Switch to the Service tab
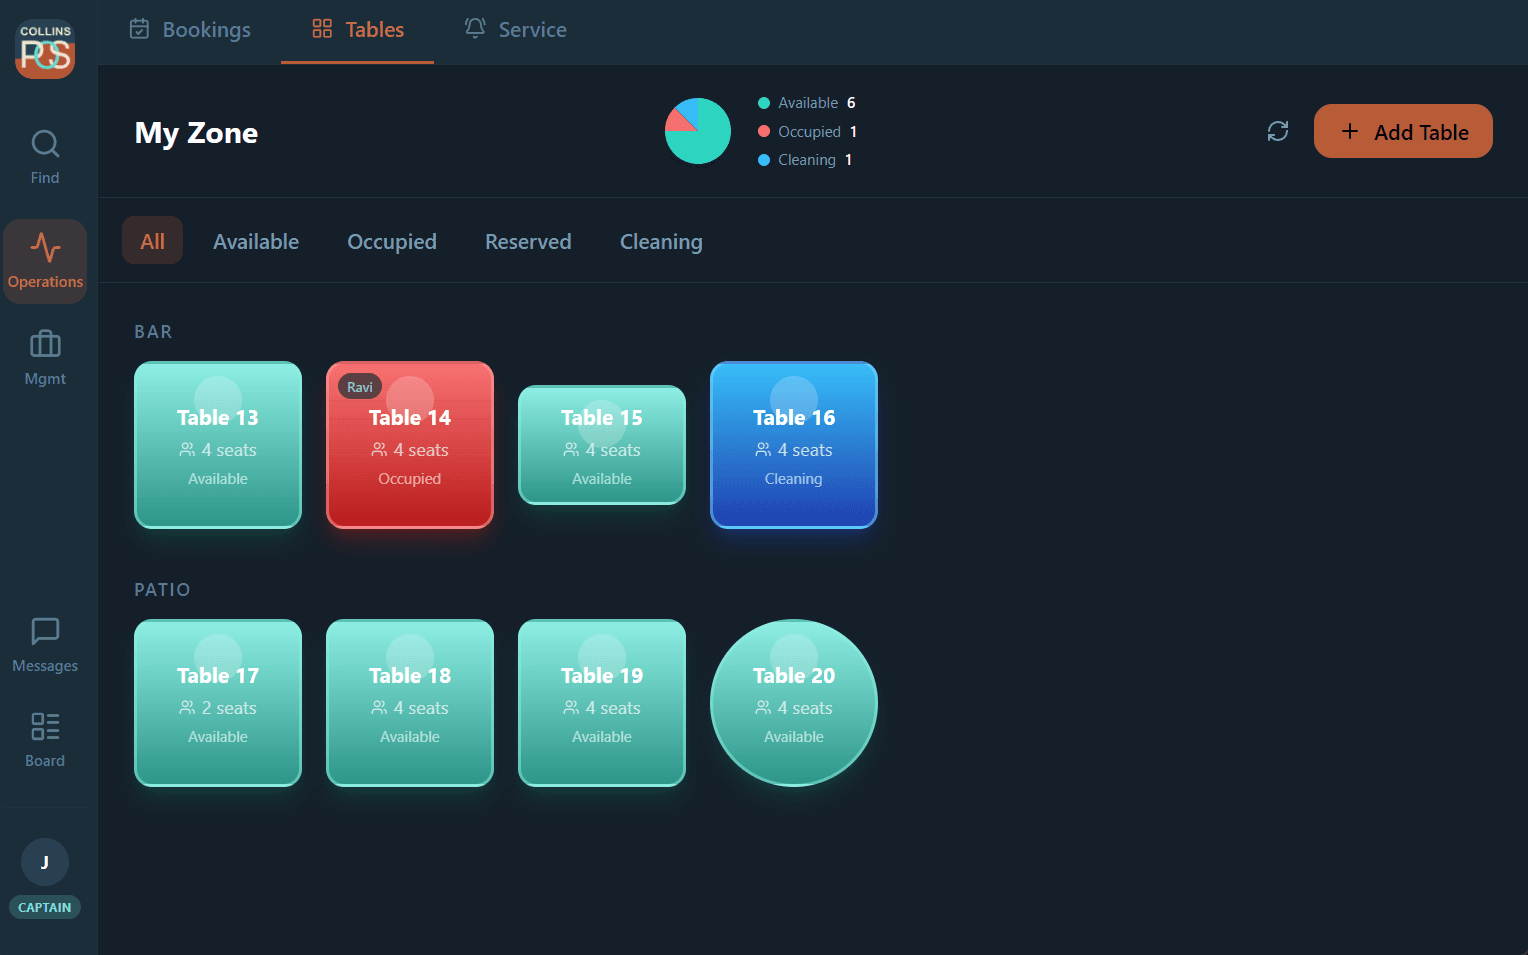Image resolution: width=1528 pixels, height=955 pixels. [515, 30]
